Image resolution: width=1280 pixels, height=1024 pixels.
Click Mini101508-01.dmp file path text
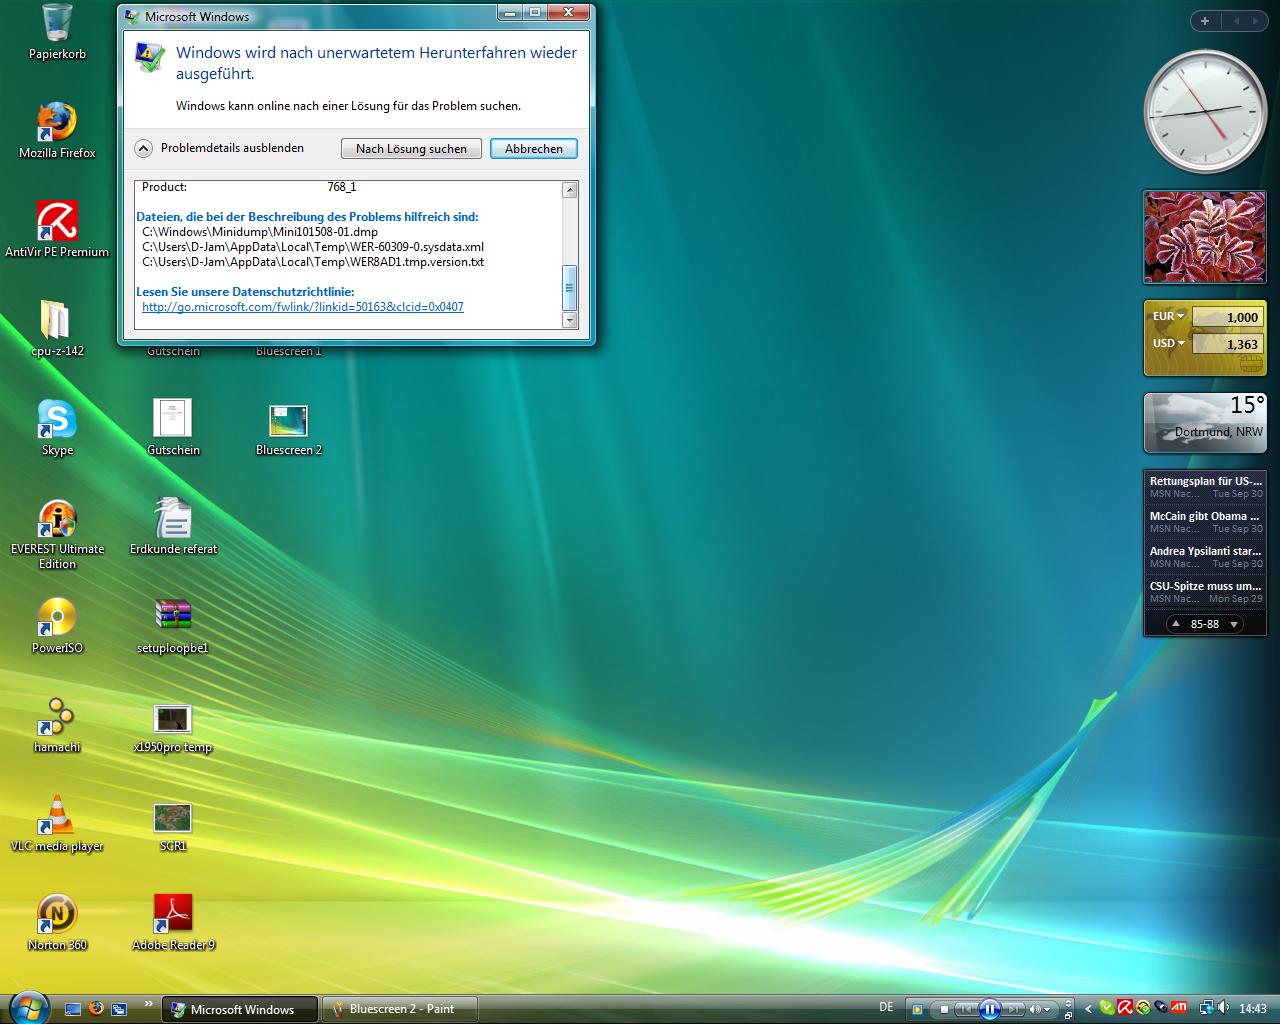pyautogui.click(x=260, y=231)
